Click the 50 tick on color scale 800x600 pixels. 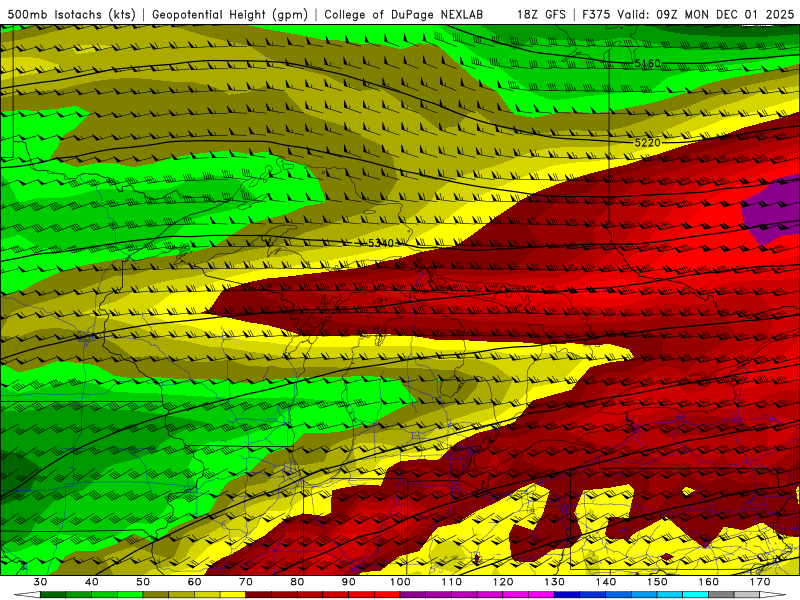[143, 582]
